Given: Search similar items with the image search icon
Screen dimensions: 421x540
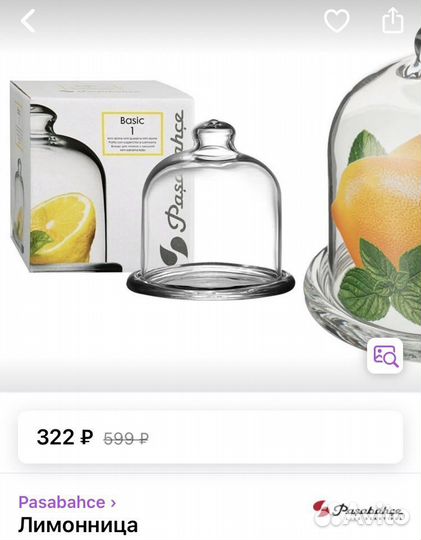Looking at the screenshot, I should pyautogui.click(x=385, y=356).
